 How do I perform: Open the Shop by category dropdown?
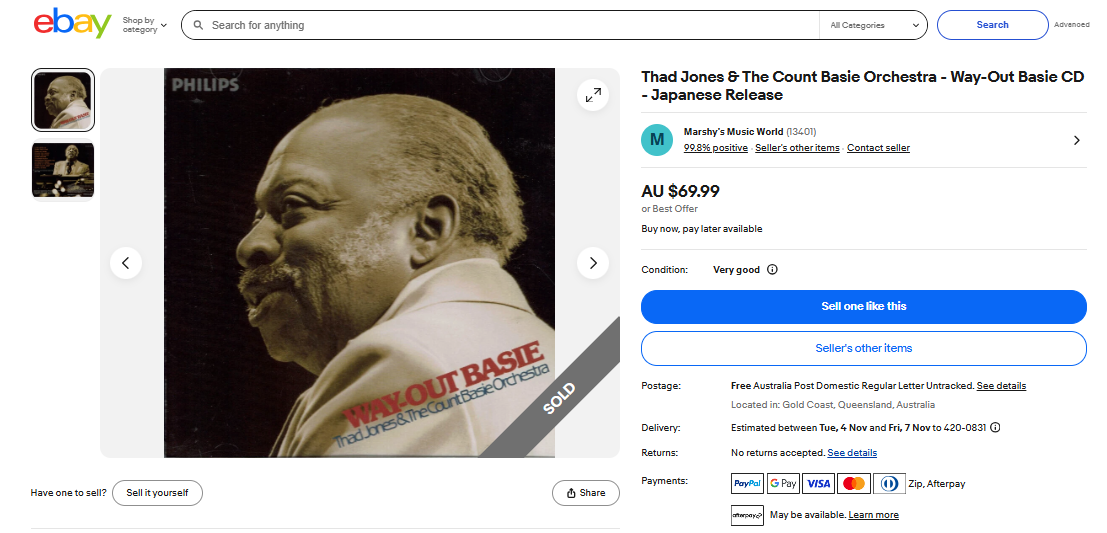(145, 25)
